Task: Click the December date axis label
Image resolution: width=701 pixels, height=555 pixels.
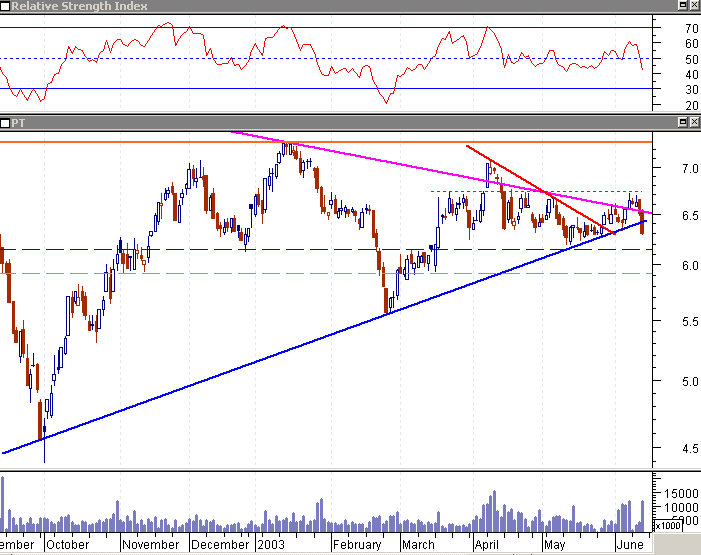Action: click(x=220, y=545)
